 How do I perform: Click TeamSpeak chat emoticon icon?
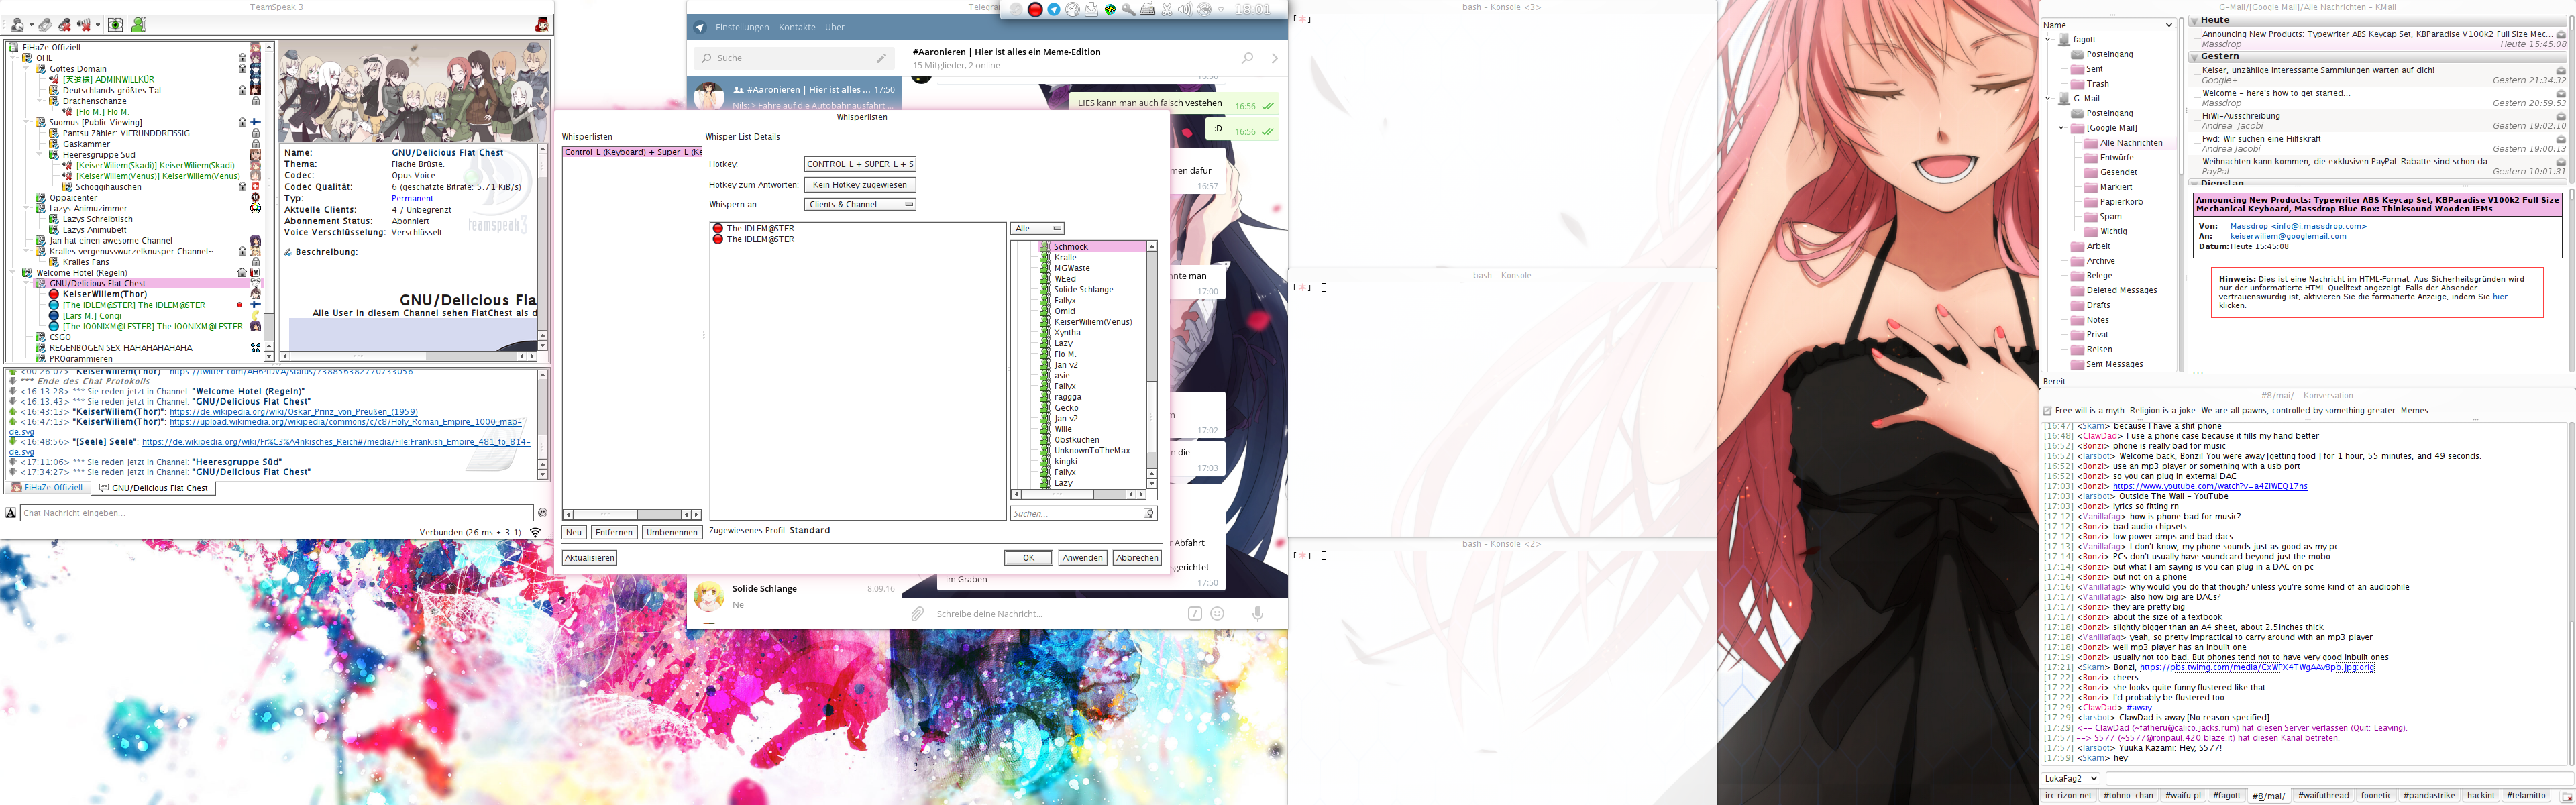click(x=543, y=513)
